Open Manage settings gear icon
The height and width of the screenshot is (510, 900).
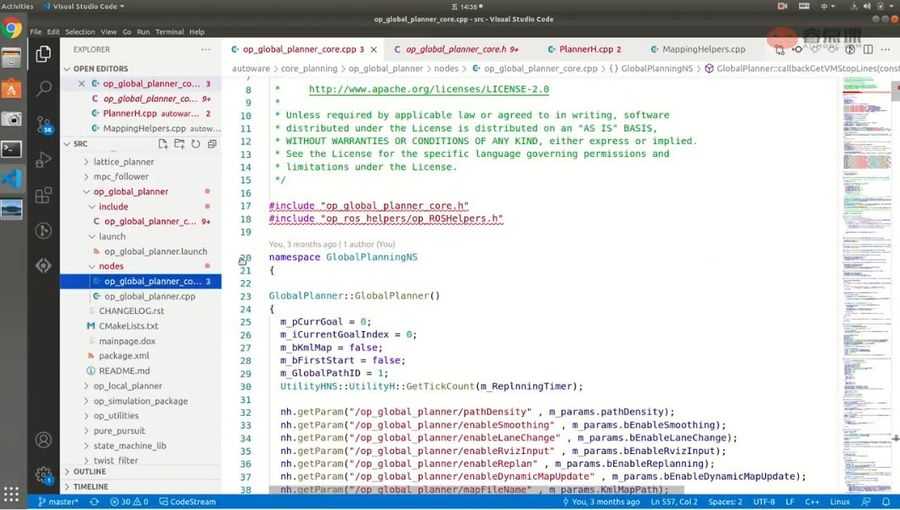(44, 474)
